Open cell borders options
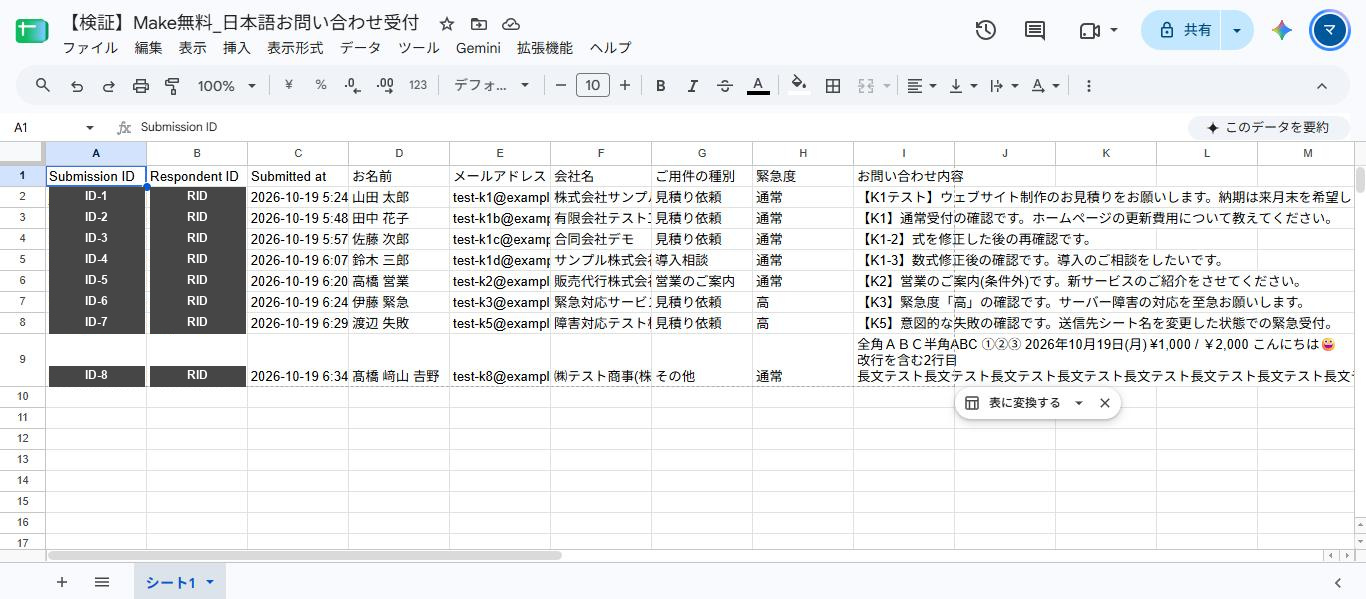This screenshot has width=1366, height=599. pyautogui.click(x=832, y=86)
